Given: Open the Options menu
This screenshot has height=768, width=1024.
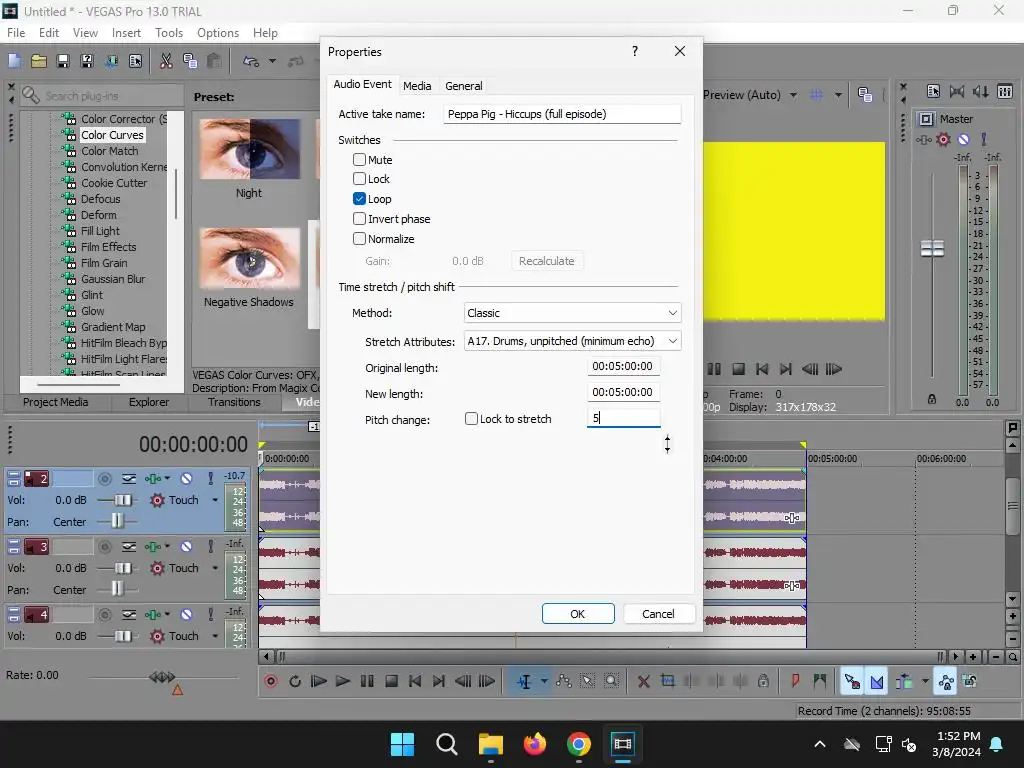Looking at the screenshot, I should point(218,33).
